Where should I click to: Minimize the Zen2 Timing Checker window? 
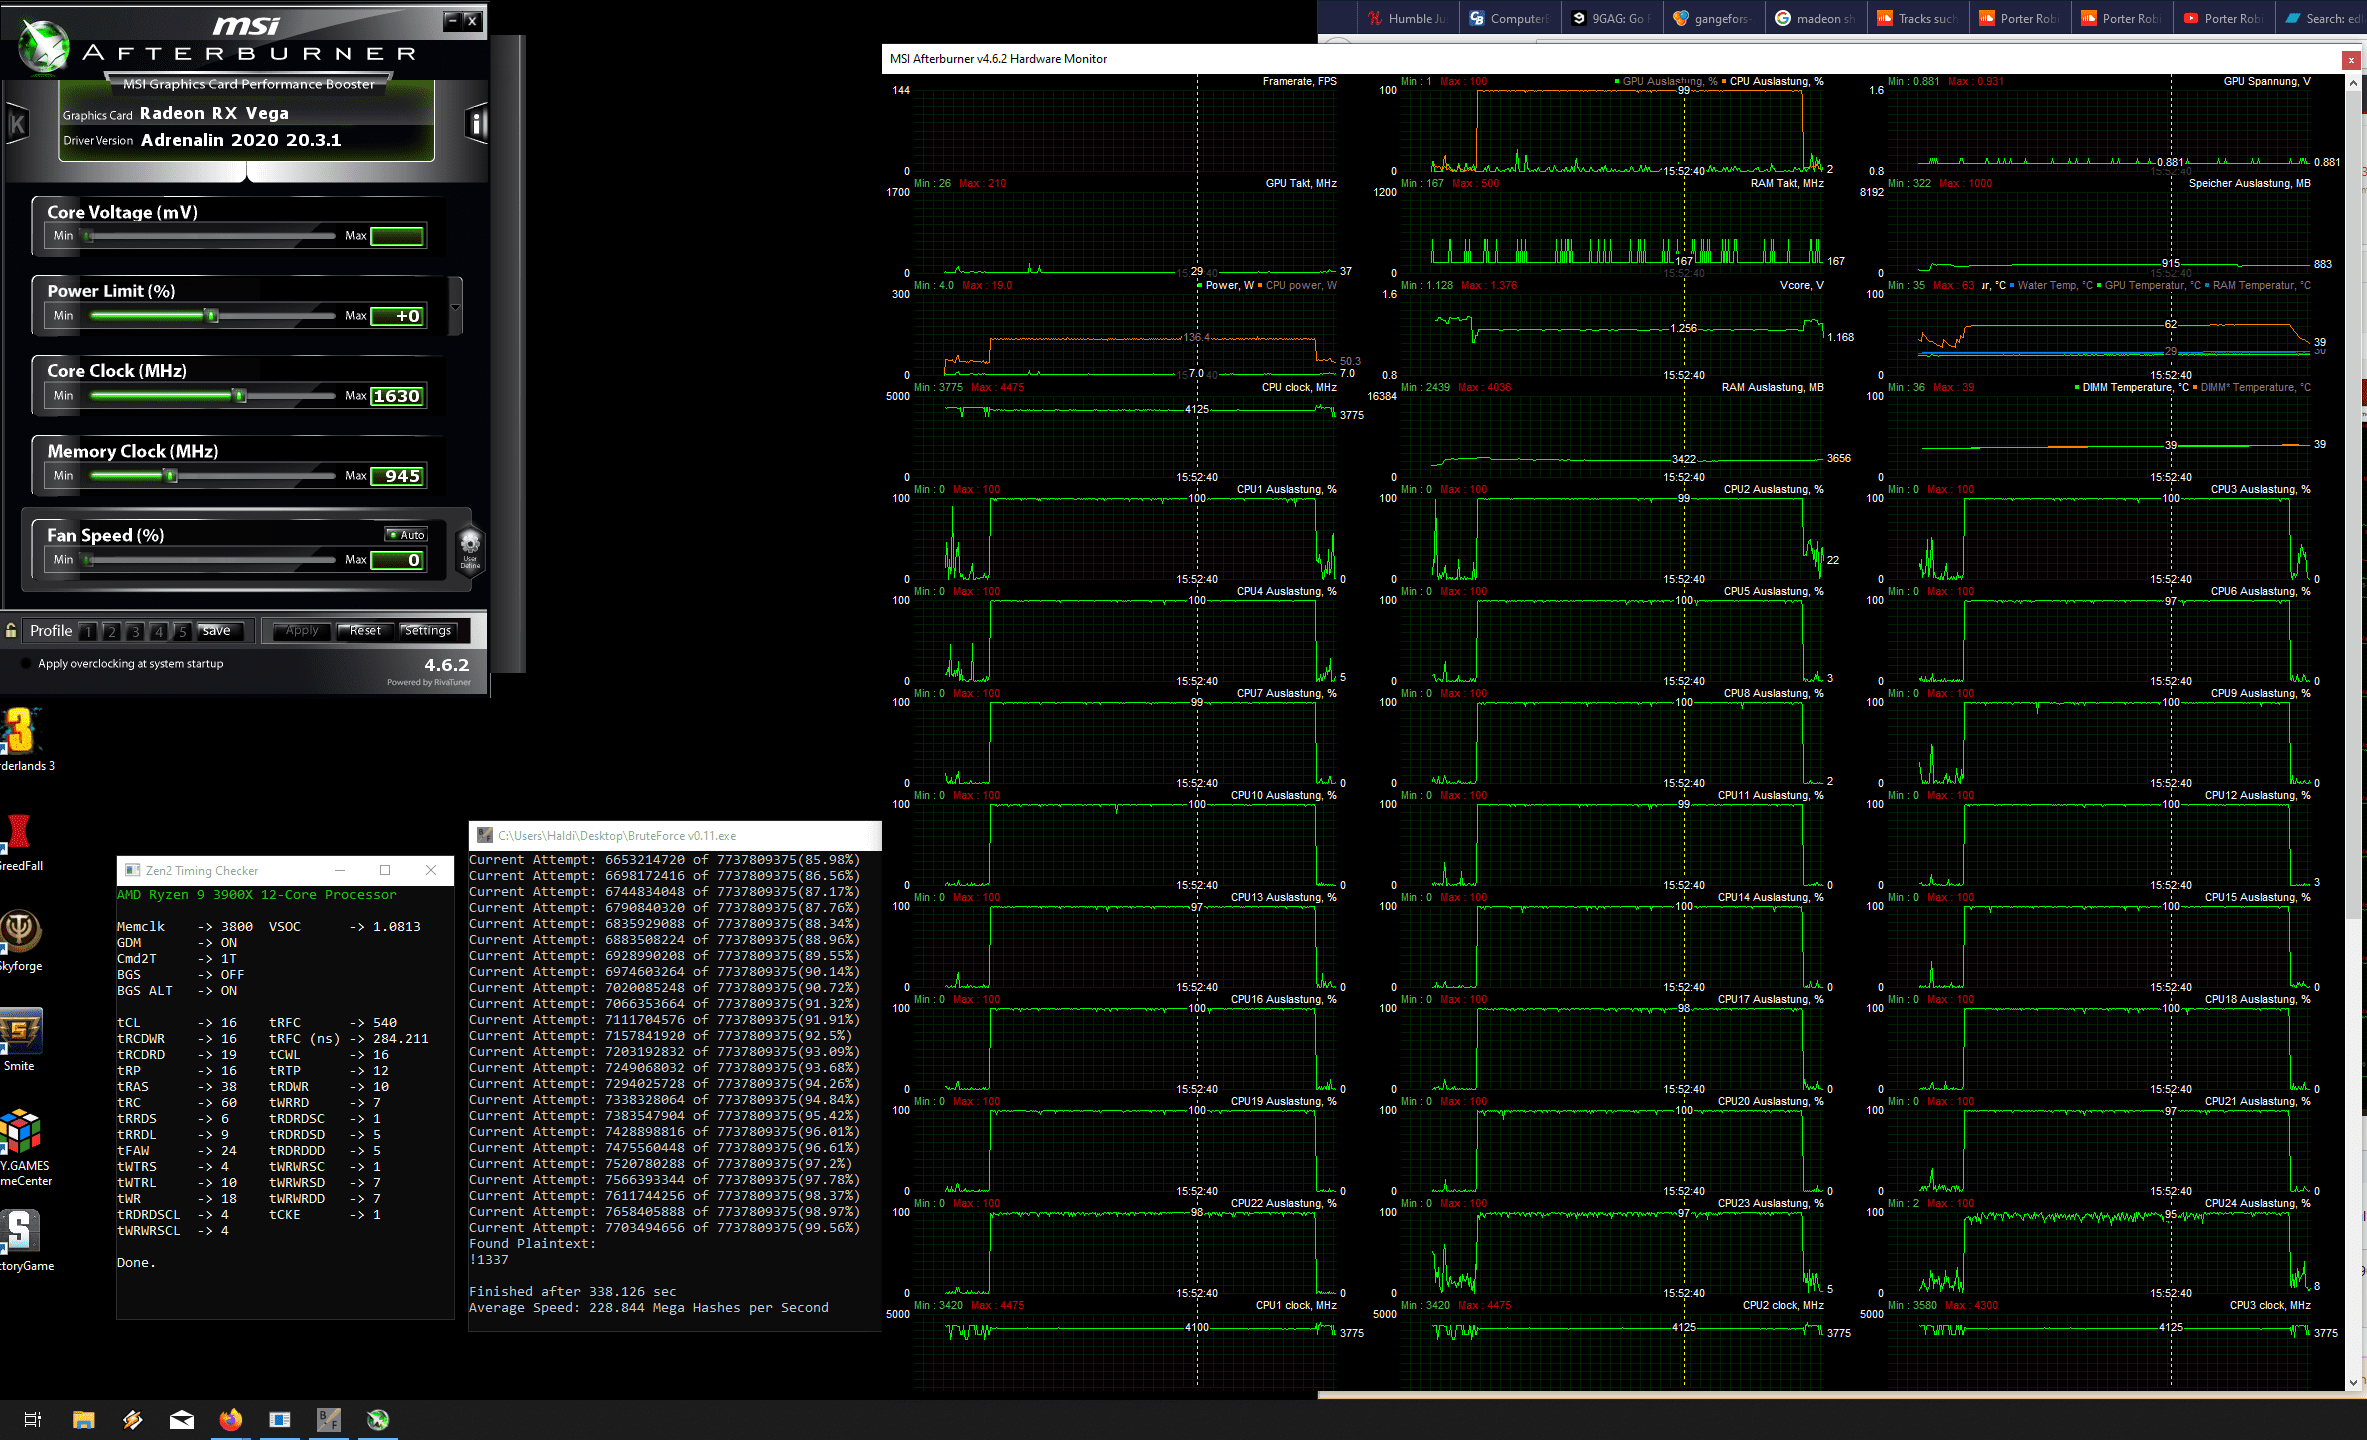(x=339, y=870)
